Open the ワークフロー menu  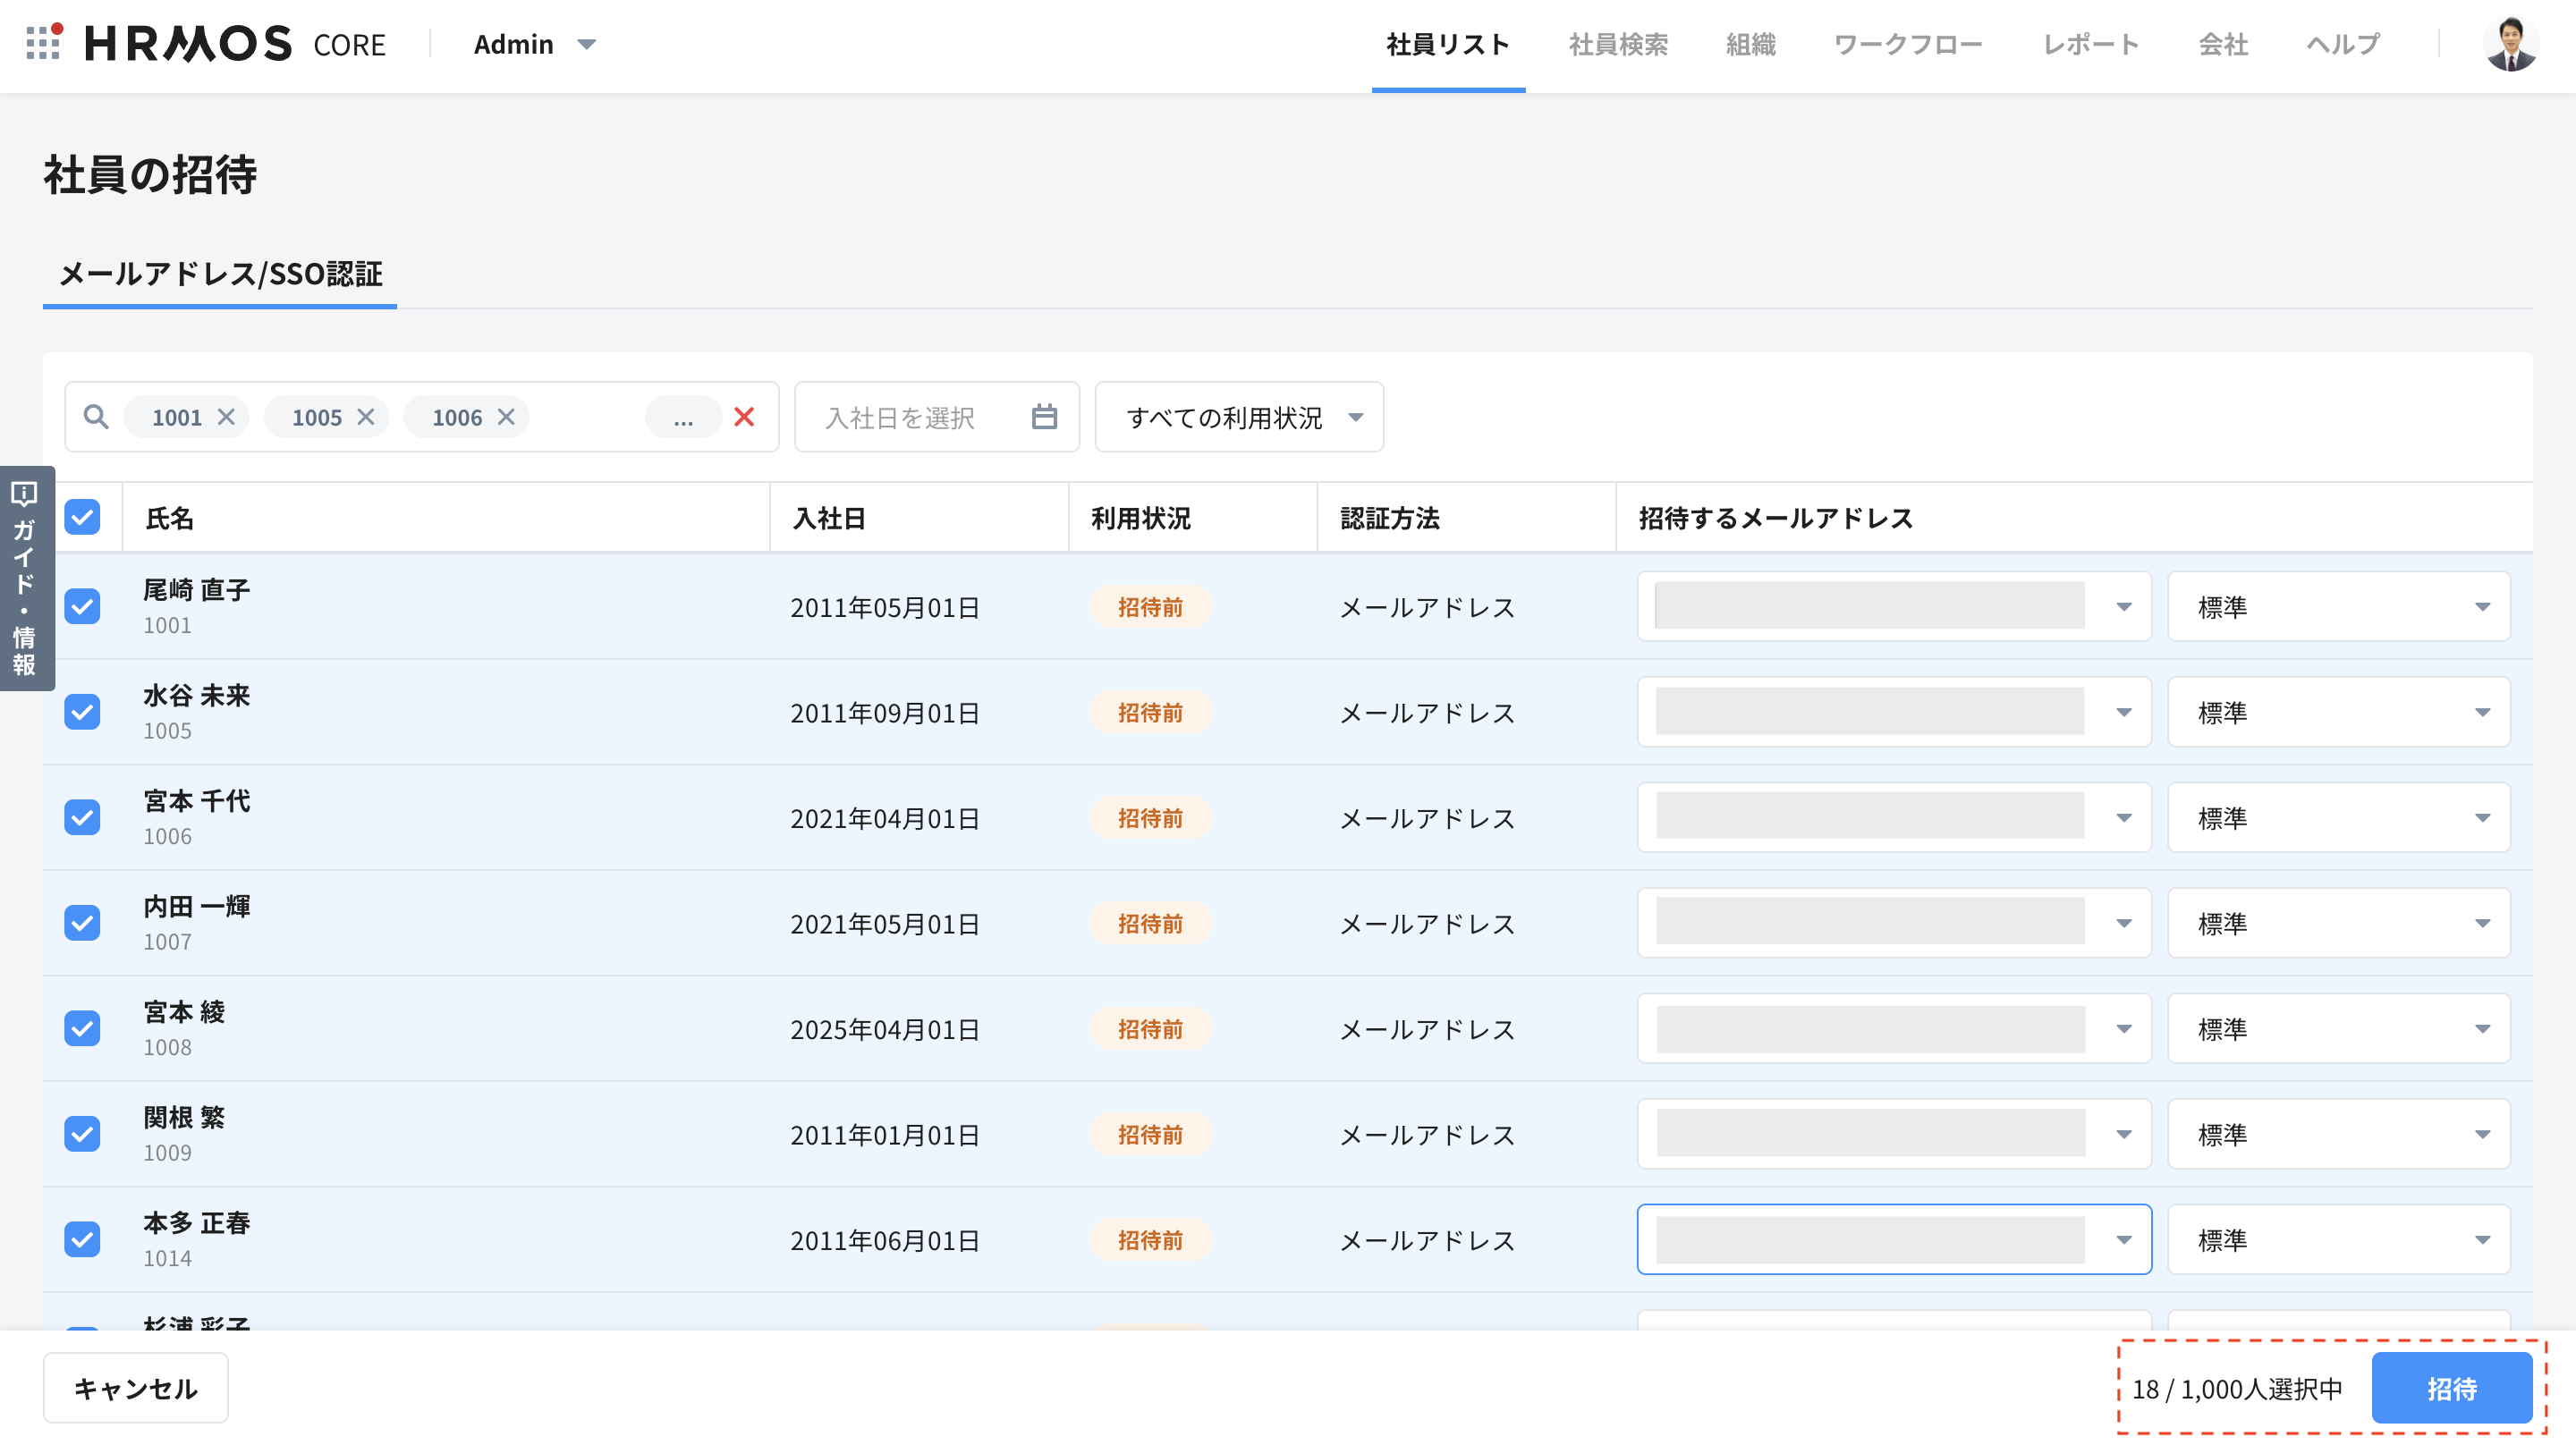pos(1908,44)
